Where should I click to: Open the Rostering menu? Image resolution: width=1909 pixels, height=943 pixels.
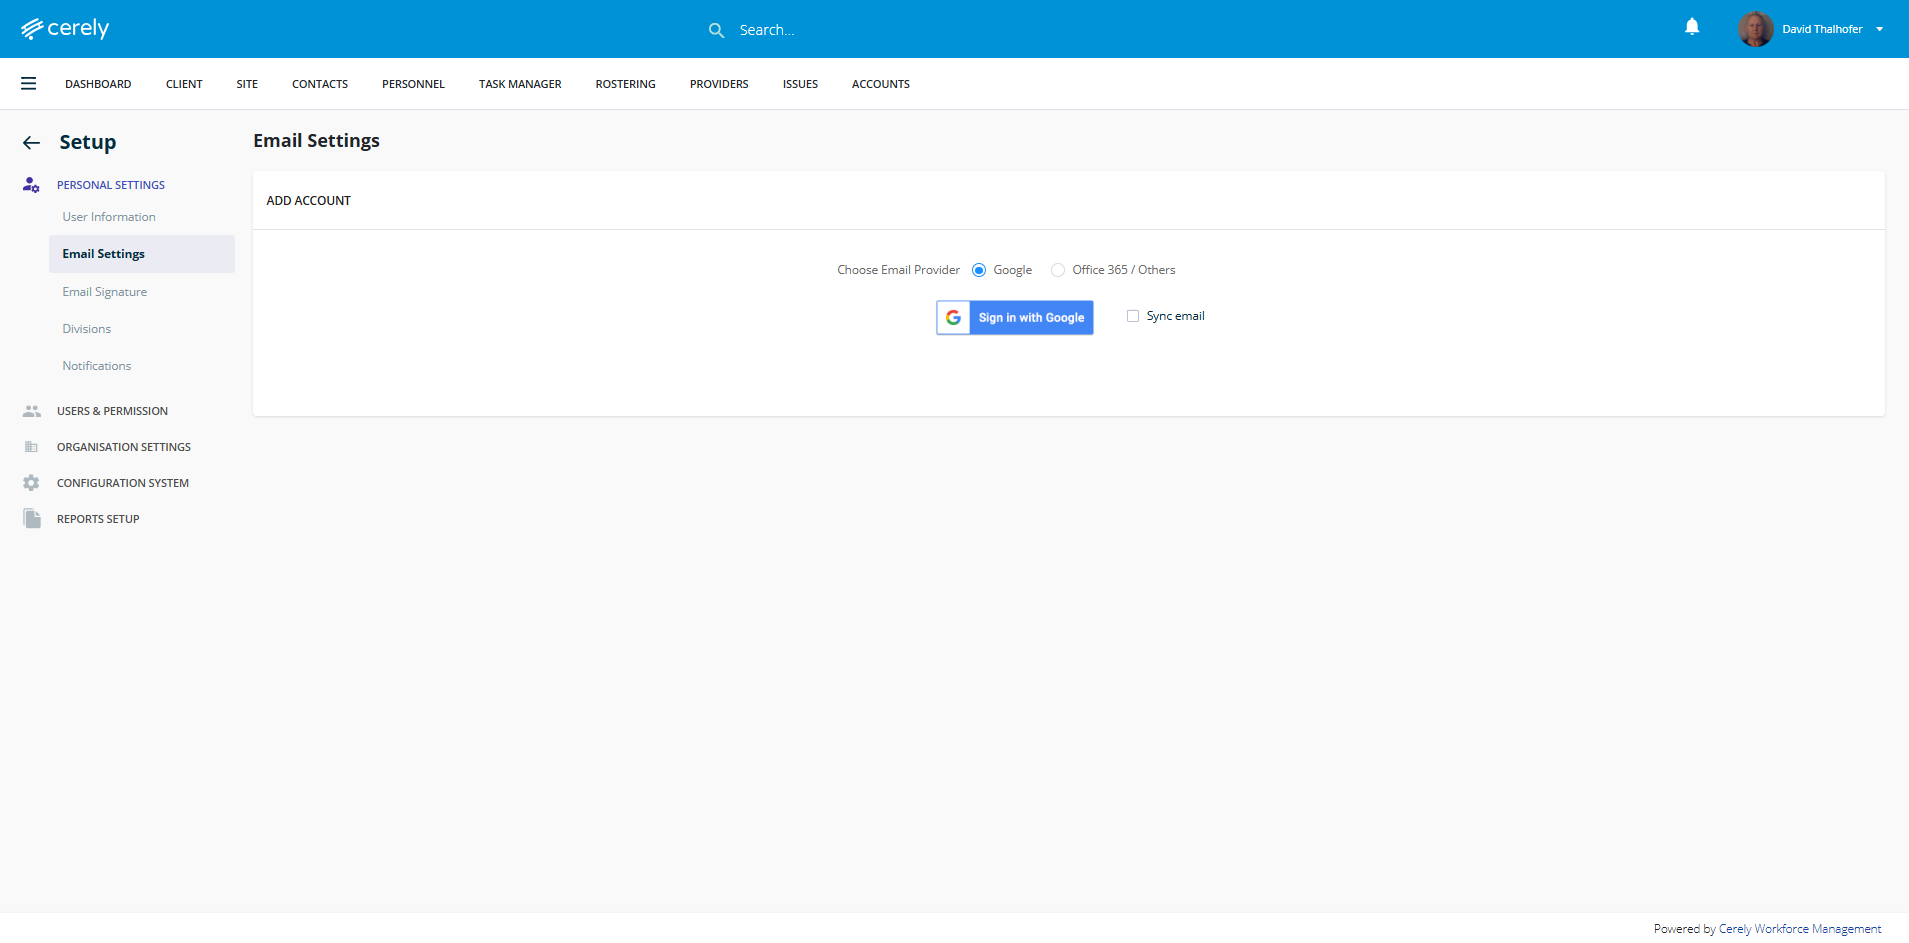coord(626,84)
